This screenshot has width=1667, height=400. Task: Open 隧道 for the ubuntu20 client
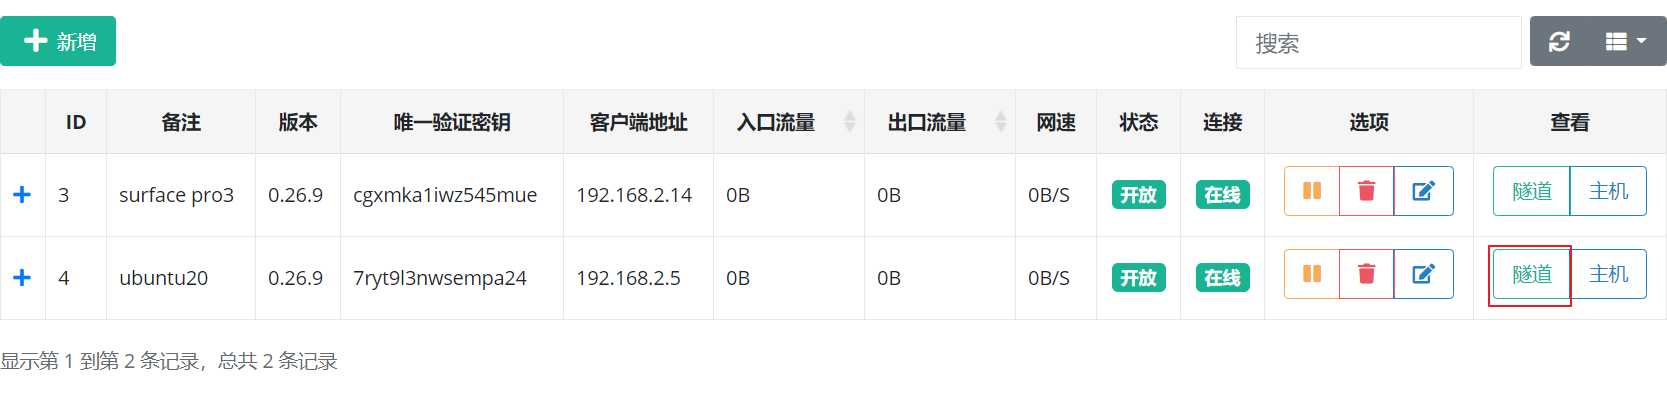1532,274
